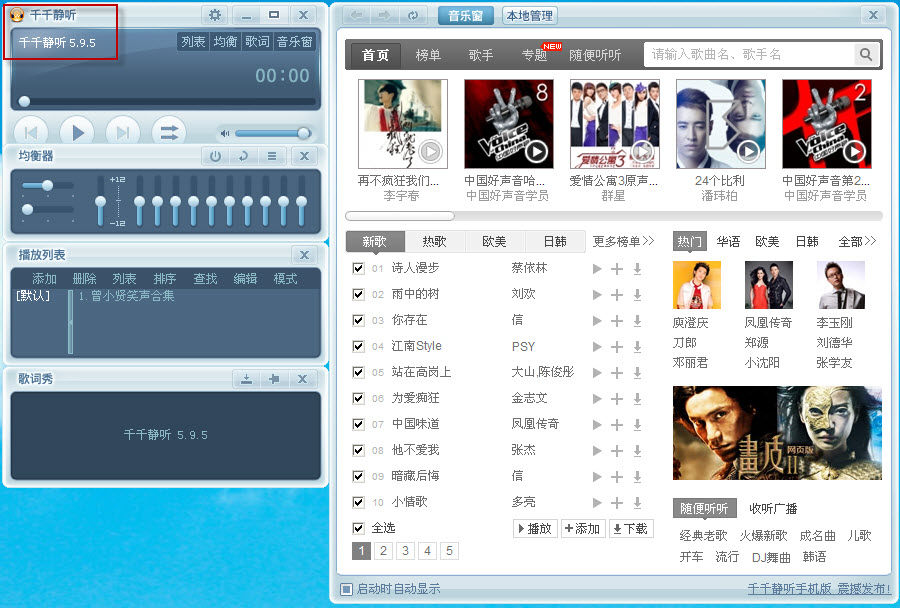
Task: Click the pin icon on the 歌词秀 panel
Action: (x=274, y=379)
